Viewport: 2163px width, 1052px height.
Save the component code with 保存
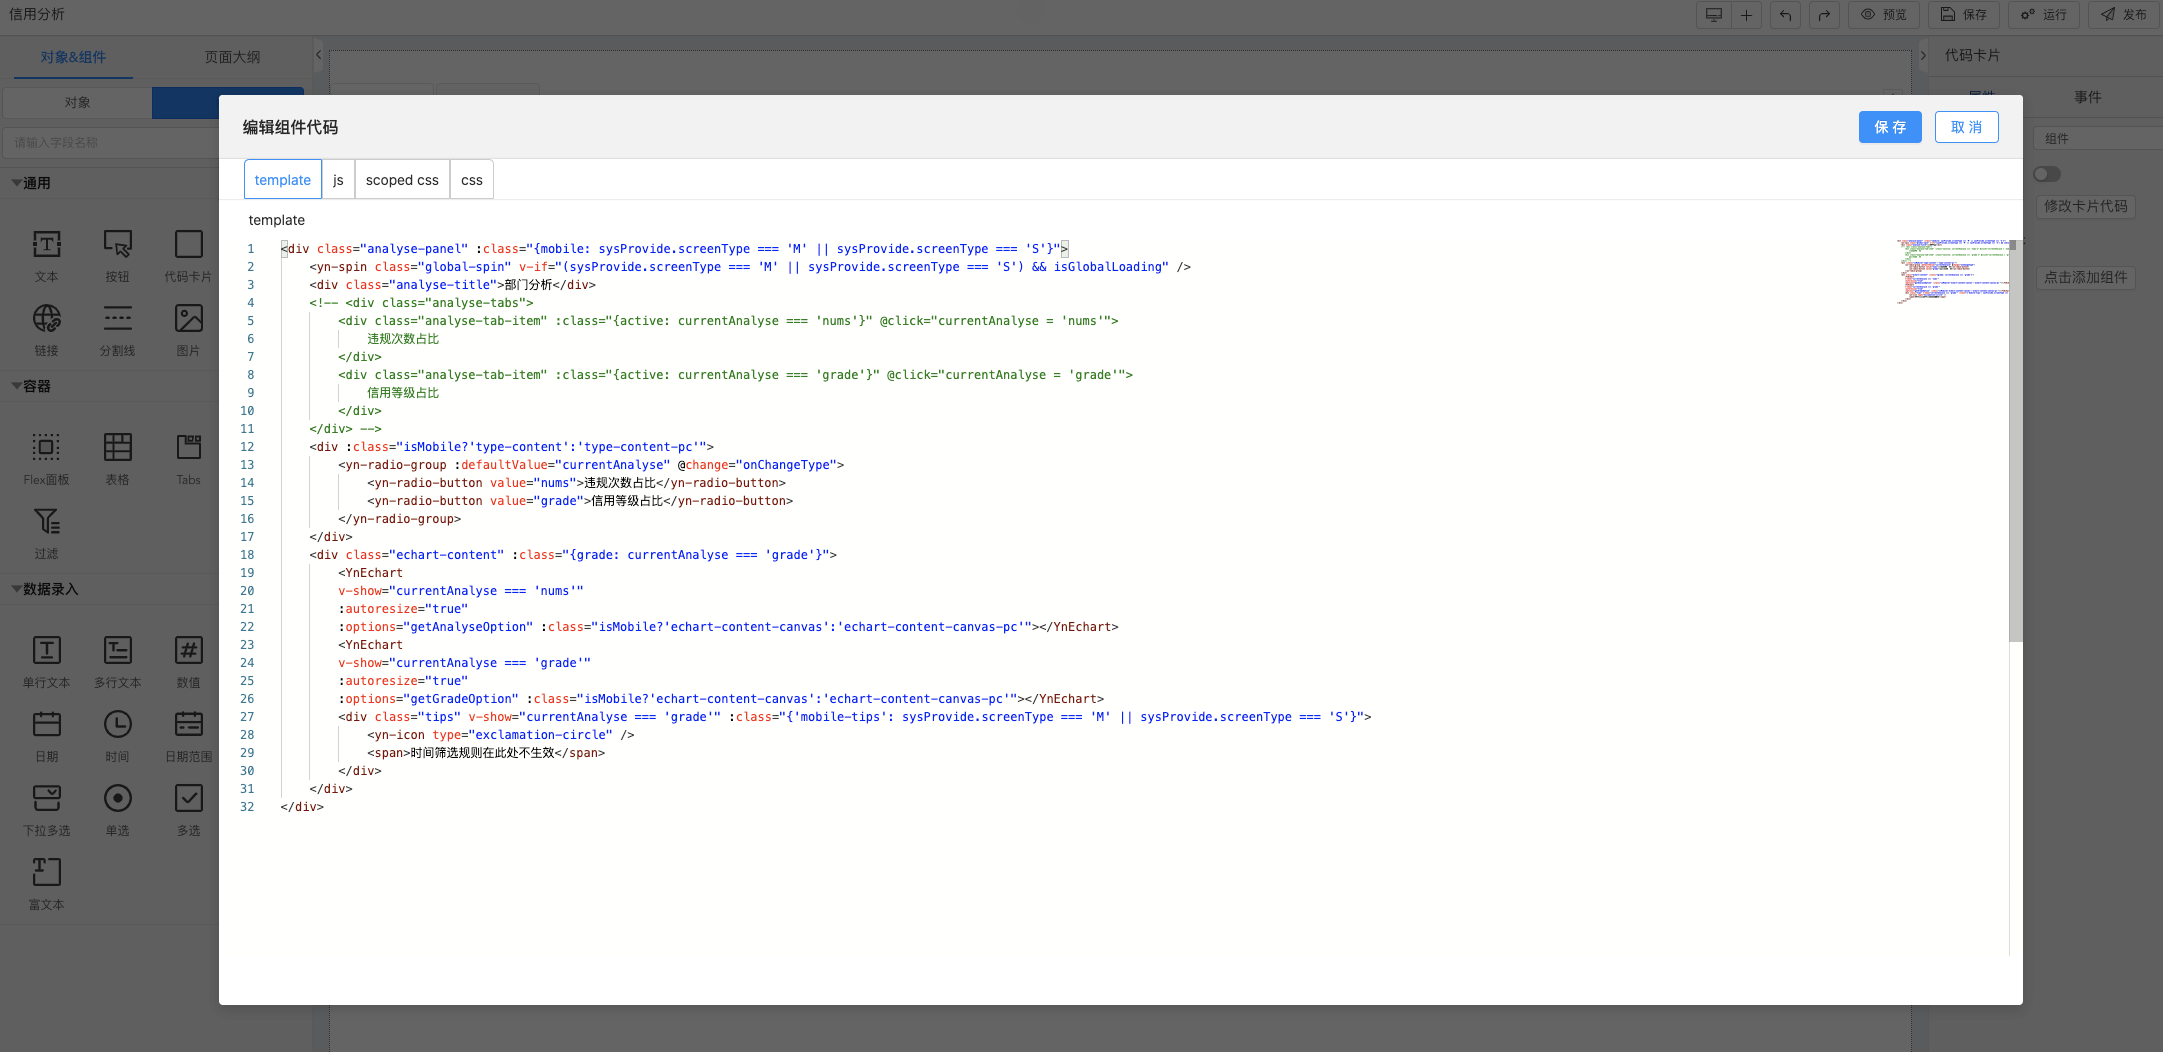point(1890,127)
